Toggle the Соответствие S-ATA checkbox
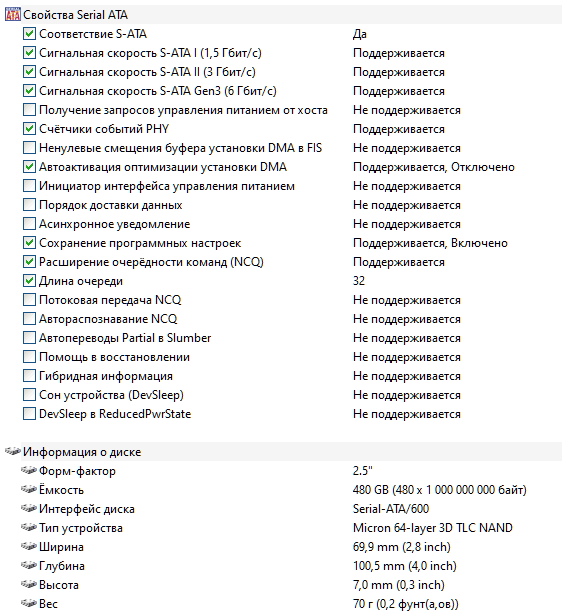562x616 pixels. 29,34
